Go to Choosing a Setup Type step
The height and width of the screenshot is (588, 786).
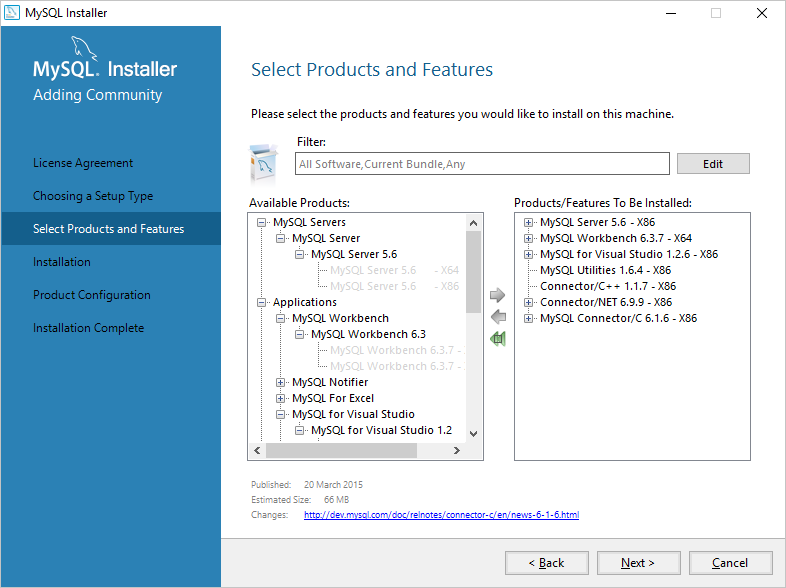[x=93, y=196]
